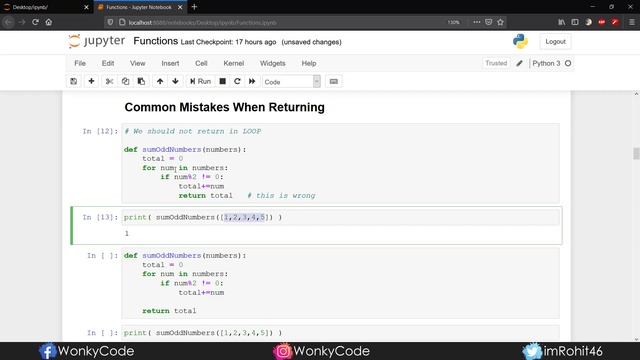Go forward in browser history
This screenshot has height=360, width=640.
[x=22, y=22]
